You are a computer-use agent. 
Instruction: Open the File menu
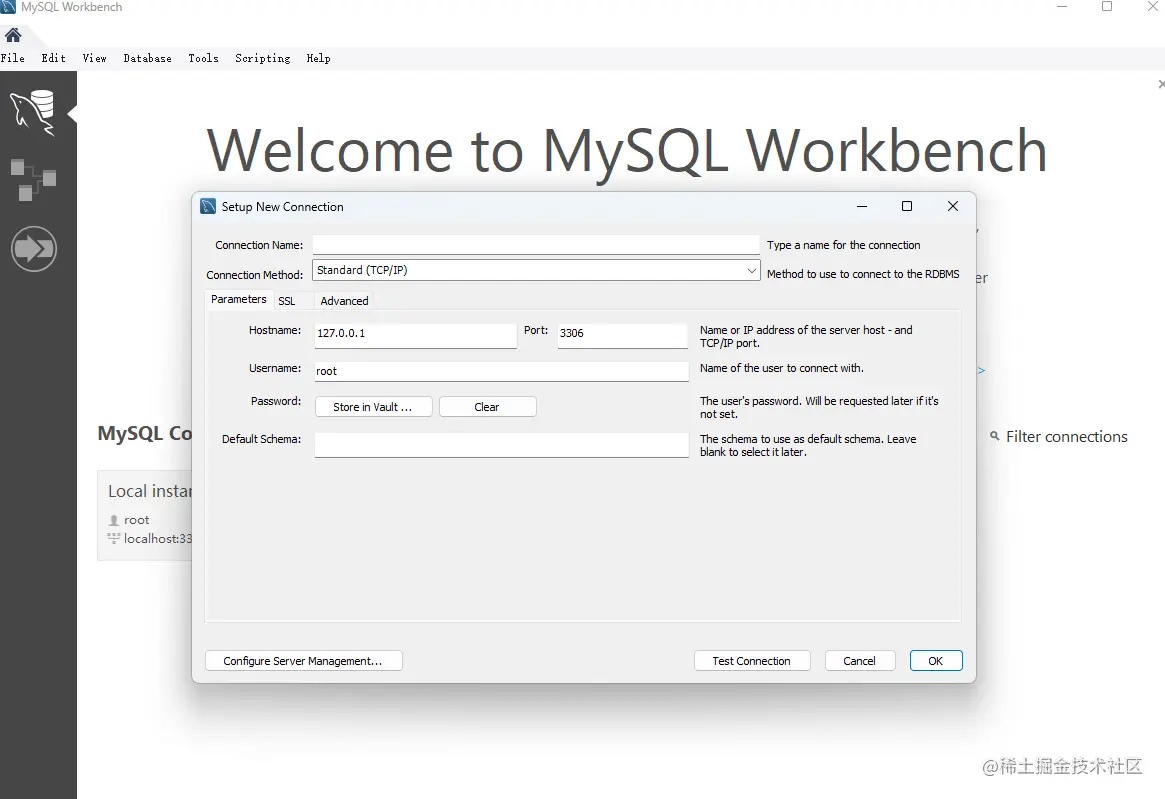(x=13, y=58)
